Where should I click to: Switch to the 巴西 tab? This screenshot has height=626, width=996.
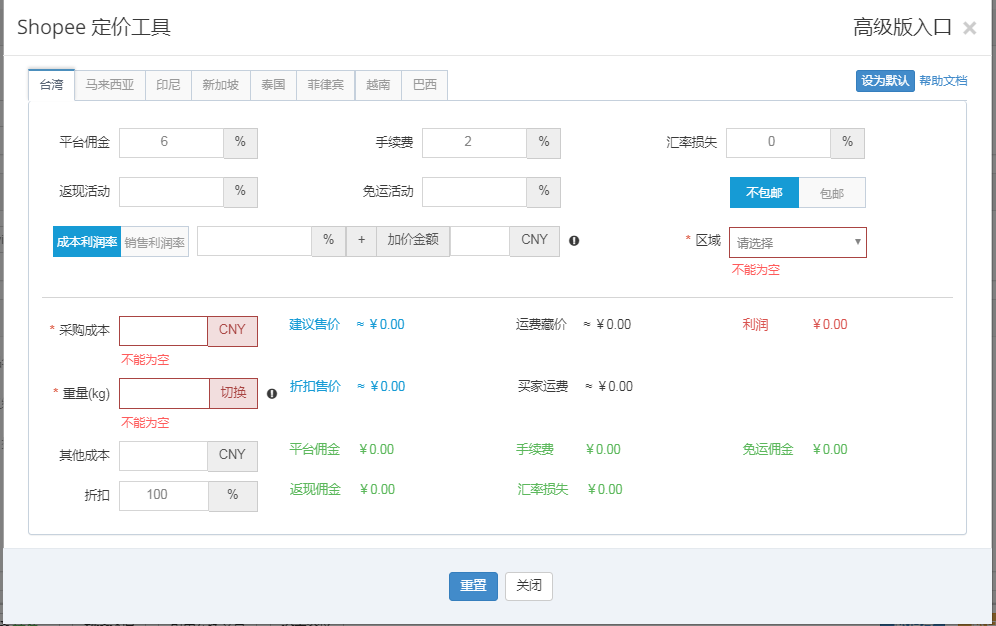pos(424,85)
